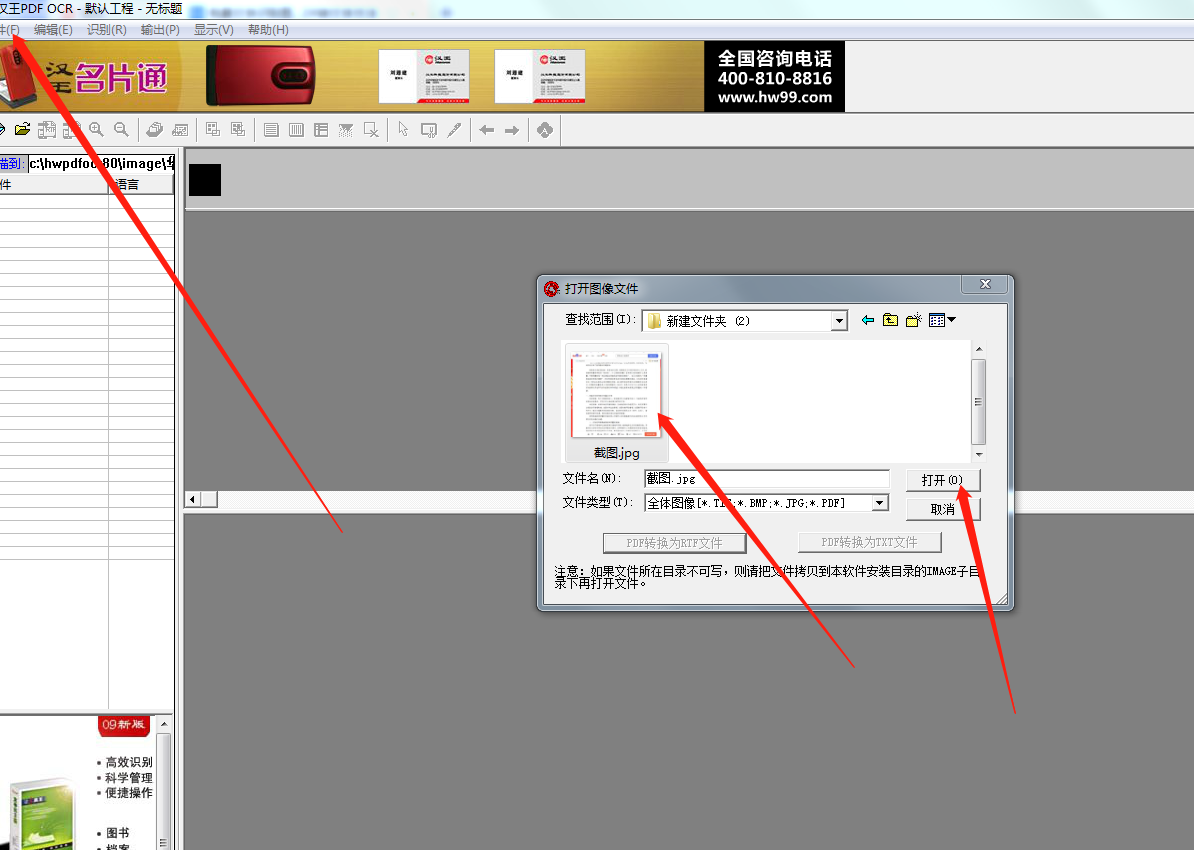Click the zoom out magnifier icon
Image resolution: width=1194 pixels, height=850 pixels.
pos(121,129)
